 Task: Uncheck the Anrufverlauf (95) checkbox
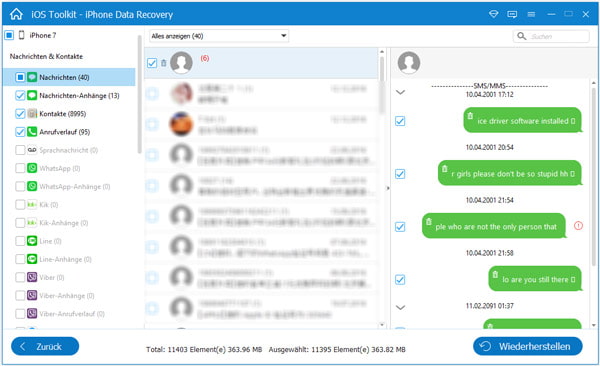pyautogui.click(x=20, y=132)
